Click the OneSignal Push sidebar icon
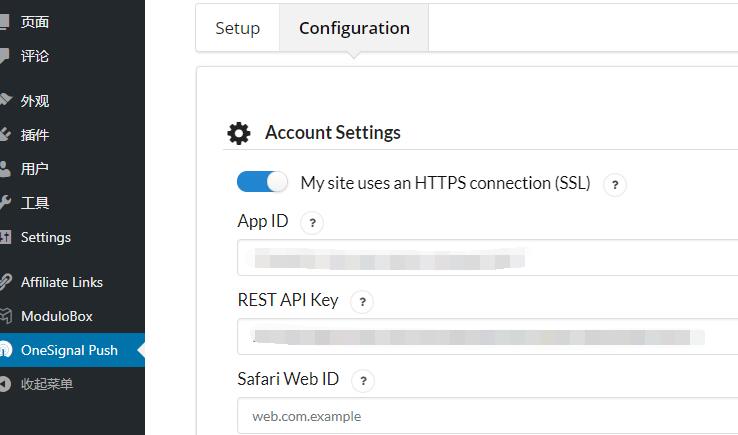Viewport: 738px width, 435px height. [5, 350]
